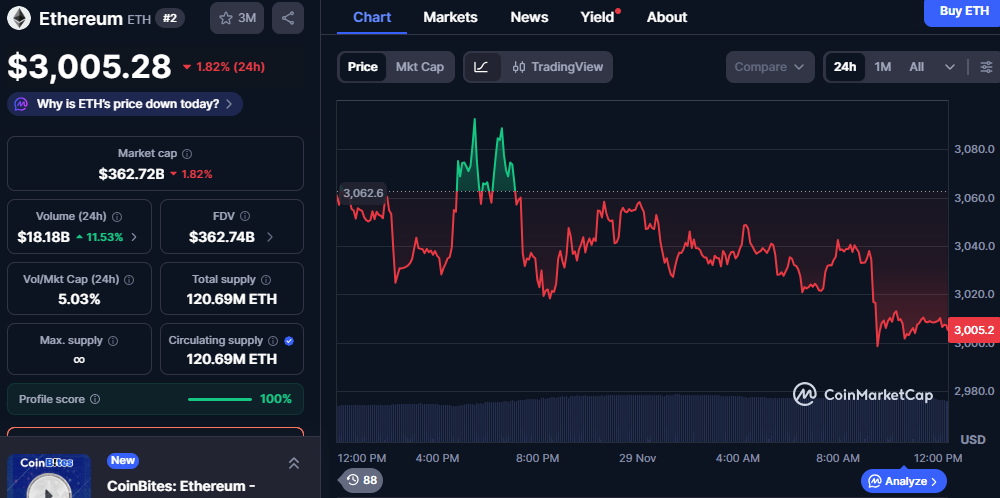
Task: Click the Profile score info icon
Action: tap(95, 399)
